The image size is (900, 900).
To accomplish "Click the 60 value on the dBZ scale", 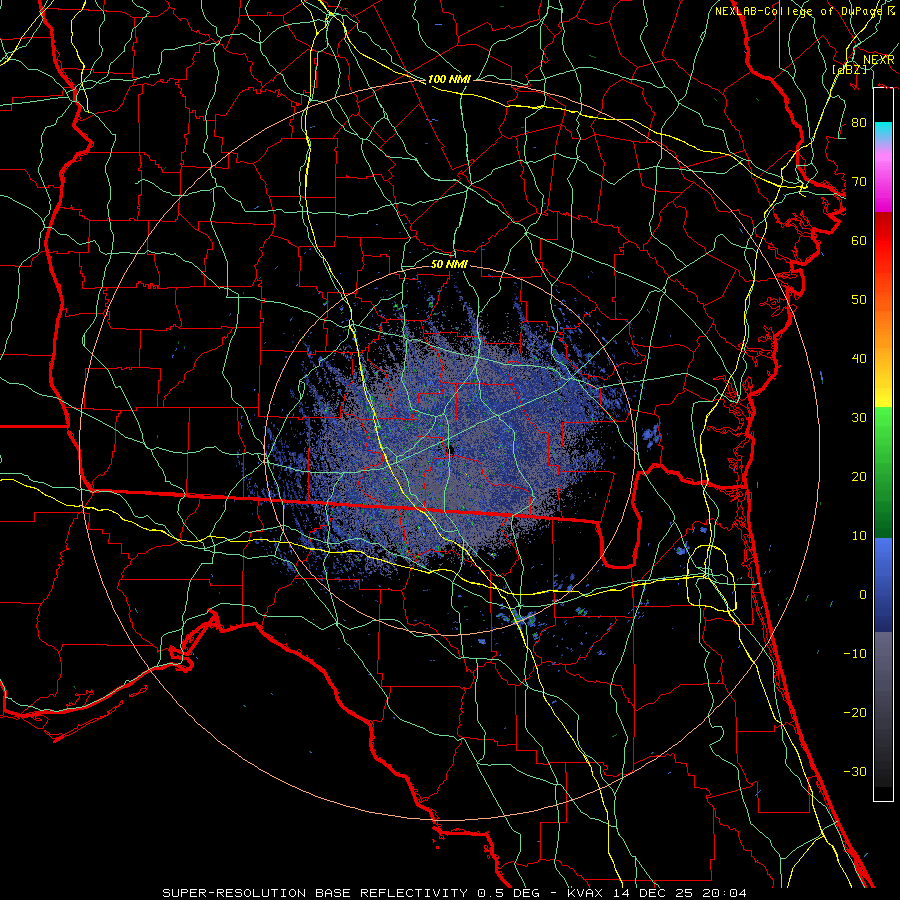I will (859, 240).
